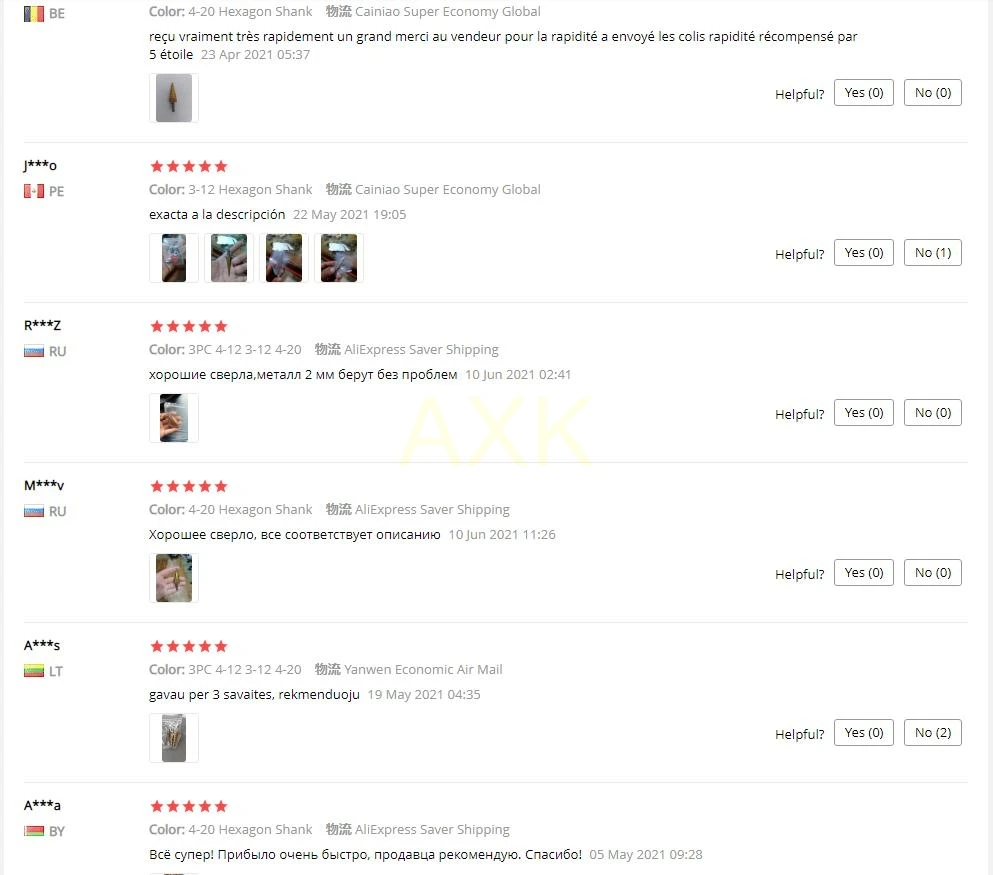Click Yes (0) on M***v's review
This screenshot has width=993, height=875.
pyautogui.click(x=863, y=572)
